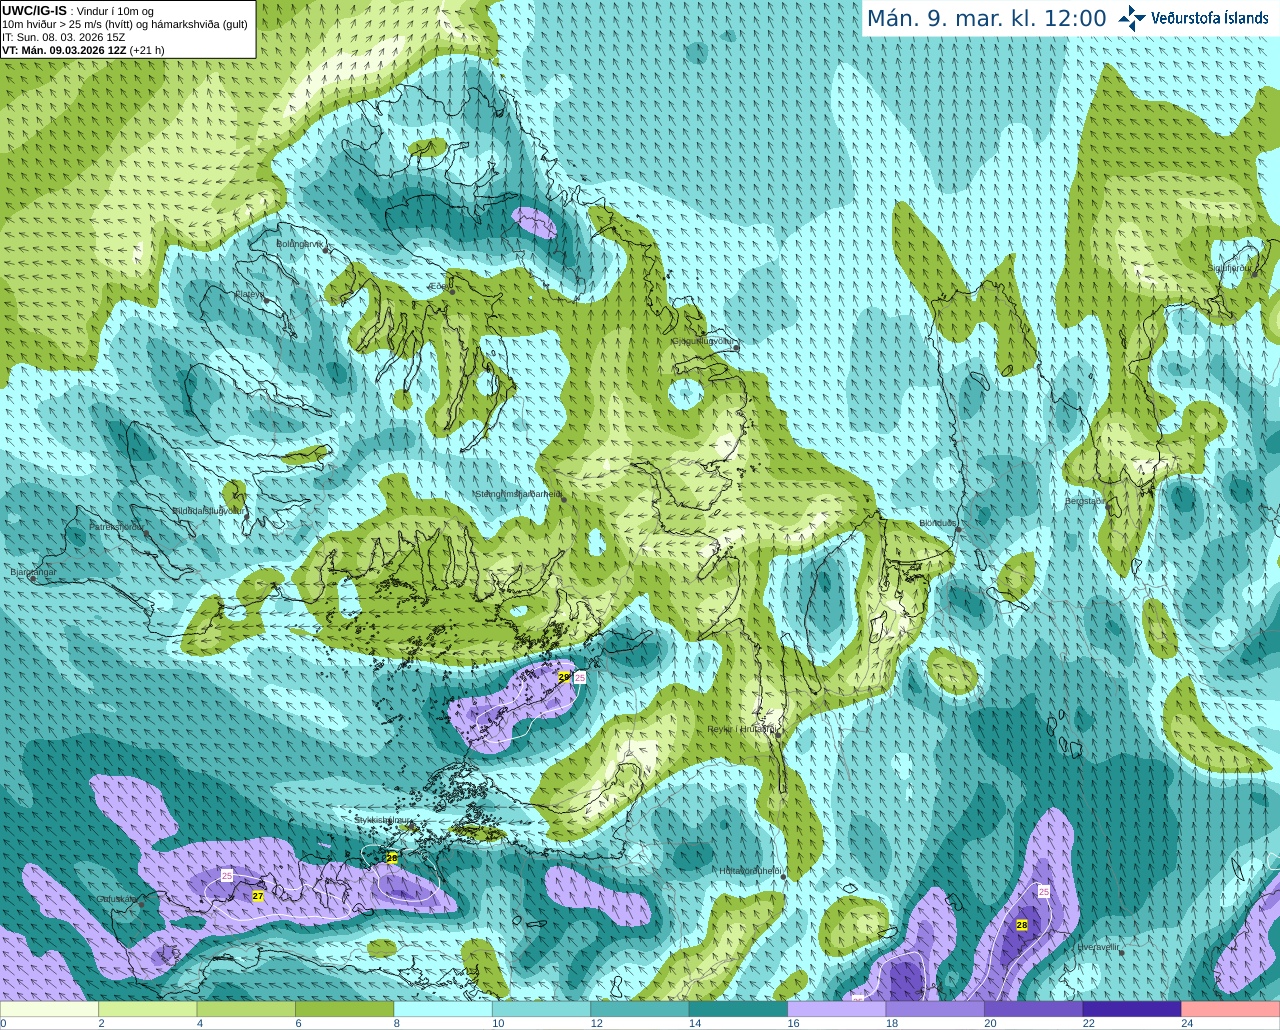
Task: Click the Bíldudalsflugvöllur place label
Action: pos(207,510)
